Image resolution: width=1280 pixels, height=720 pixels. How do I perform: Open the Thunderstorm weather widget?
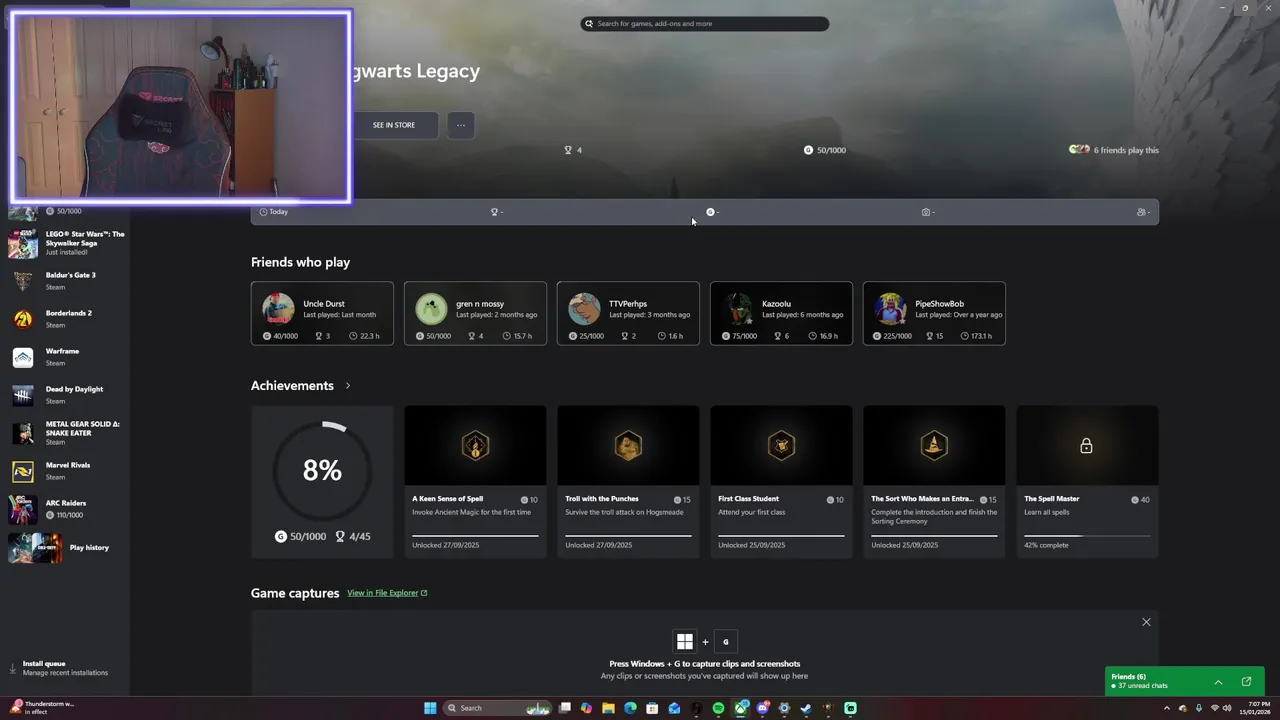42,708
